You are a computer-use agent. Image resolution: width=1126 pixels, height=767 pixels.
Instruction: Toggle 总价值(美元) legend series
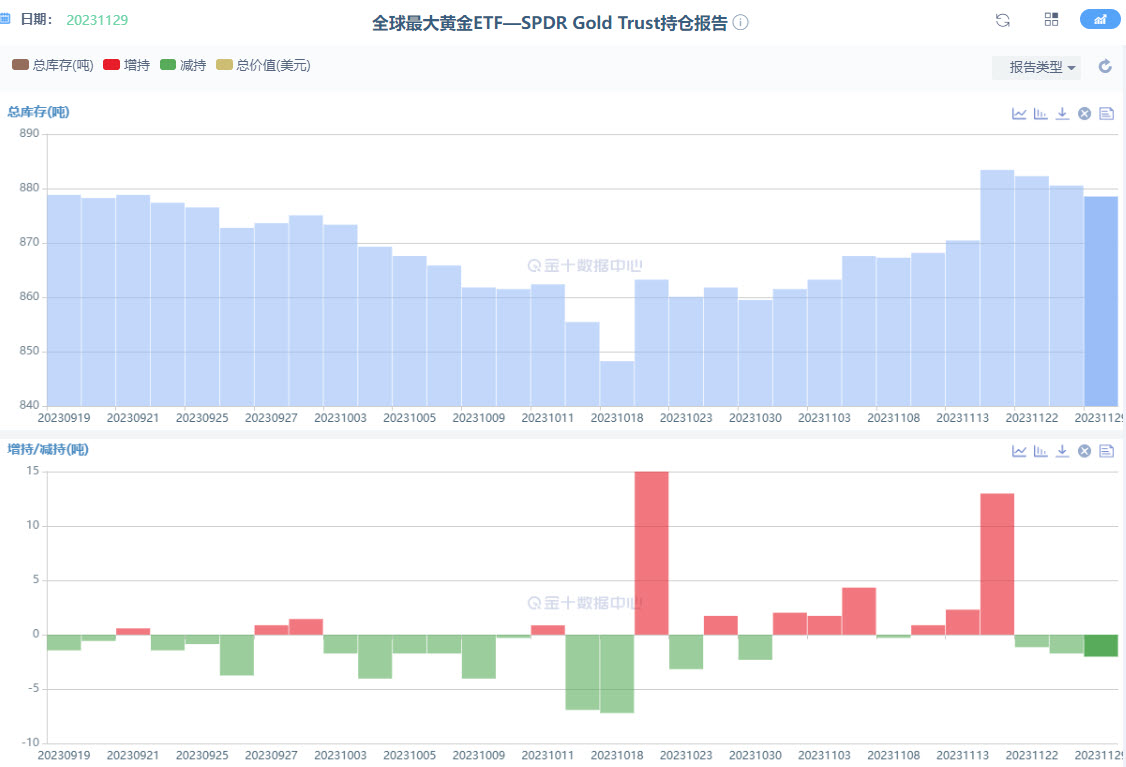point(264,65)
